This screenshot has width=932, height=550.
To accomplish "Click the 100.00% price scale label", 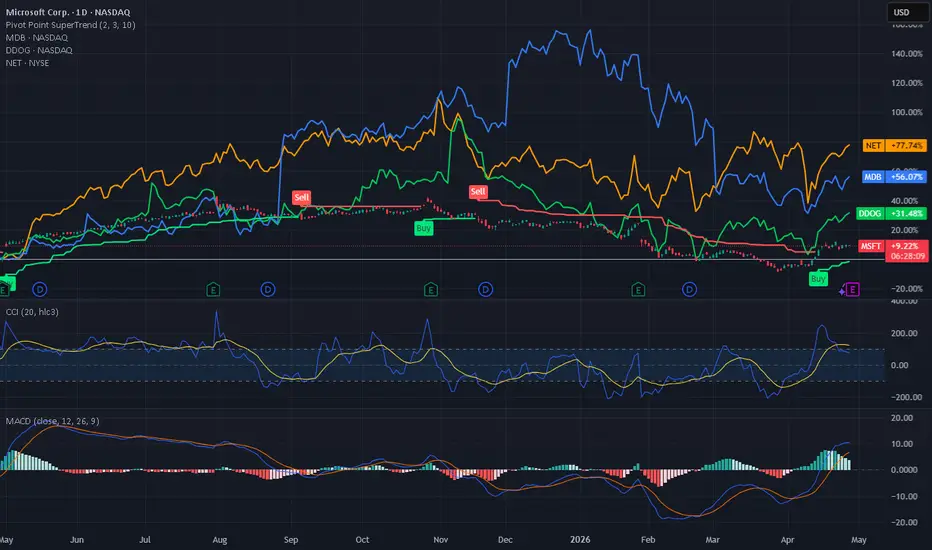I will coord(906,112).
